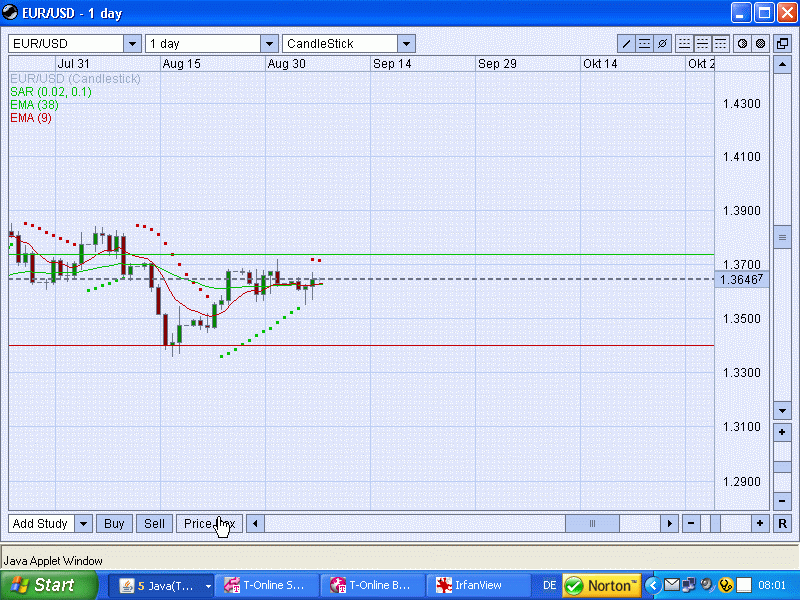Image resolution: width=800 pixels, height=600 pixels.
Task: Click the horizontal zoom plus button
Action: [760, 523]
